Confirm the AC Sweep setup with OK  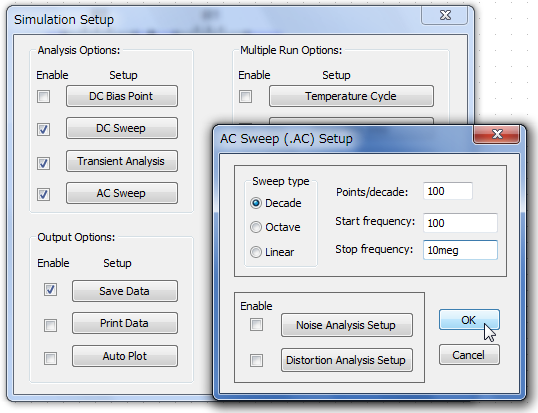(x=469, y=320)
